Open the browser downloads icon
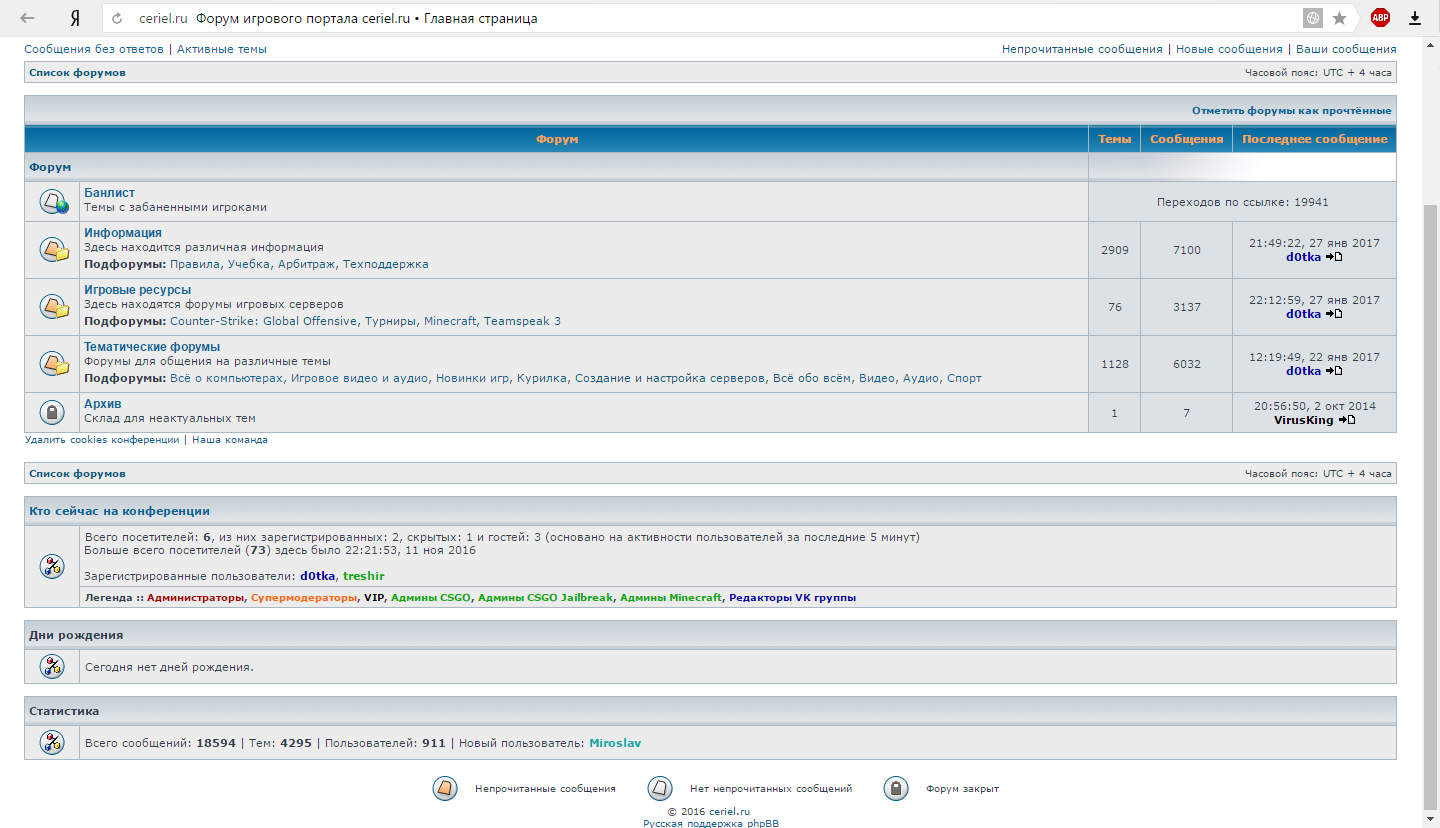 1415,18
